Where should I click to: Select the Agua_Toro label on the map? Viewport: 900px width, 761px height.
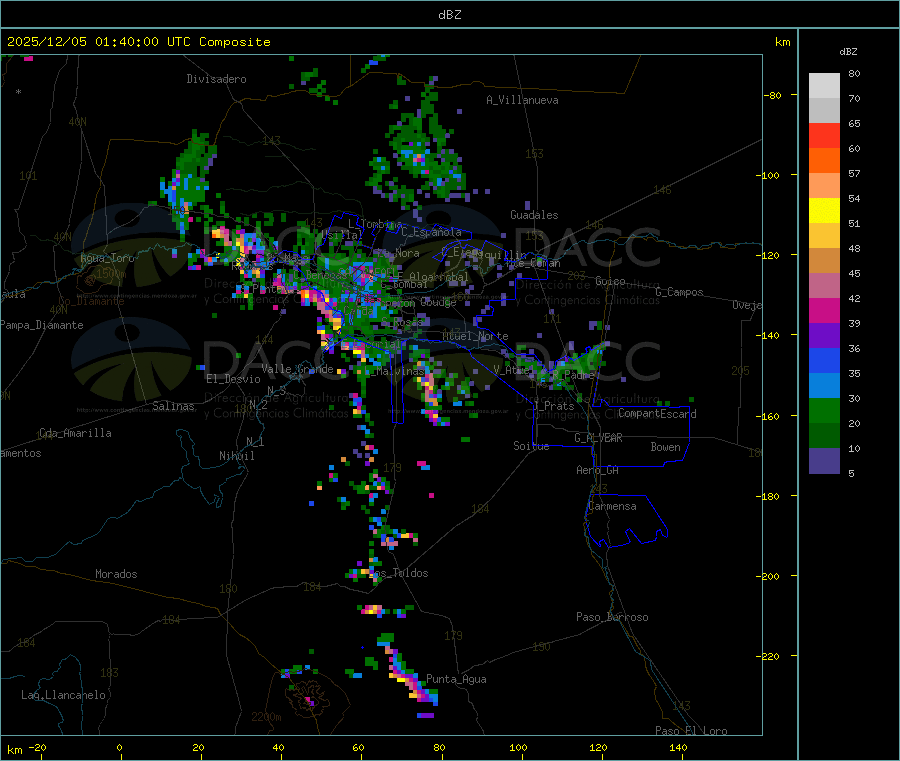(x=107, y=258)
